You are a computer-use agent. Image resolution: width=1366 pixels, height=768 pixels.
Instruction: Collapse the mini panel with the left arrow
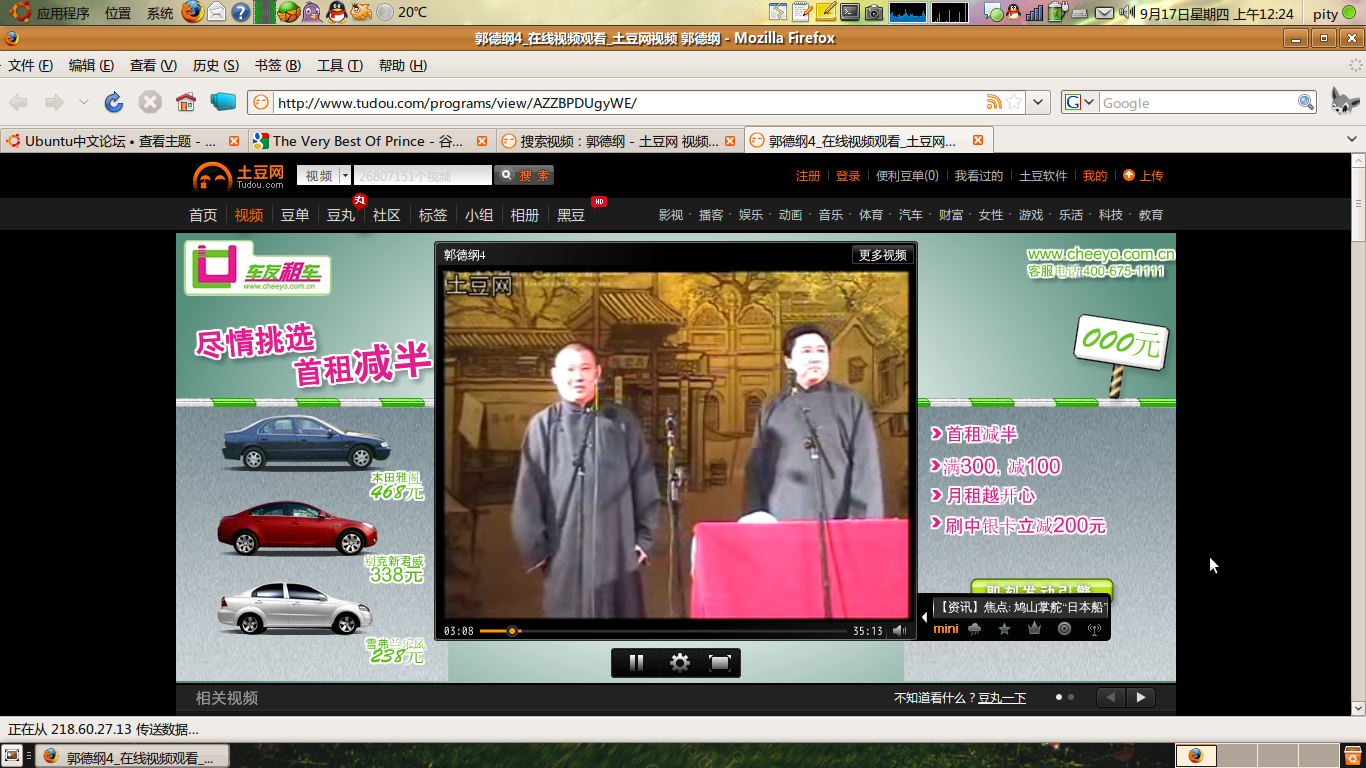point(924,617)
